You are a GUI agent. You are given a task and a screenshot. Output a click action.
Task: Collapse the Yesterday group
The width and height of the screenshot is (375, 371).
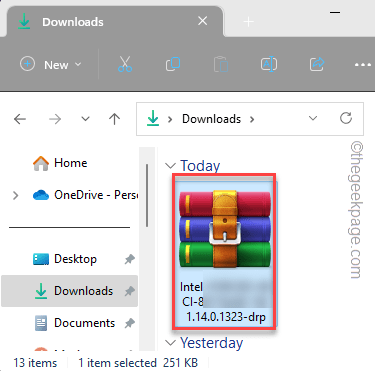click(171, 343)
